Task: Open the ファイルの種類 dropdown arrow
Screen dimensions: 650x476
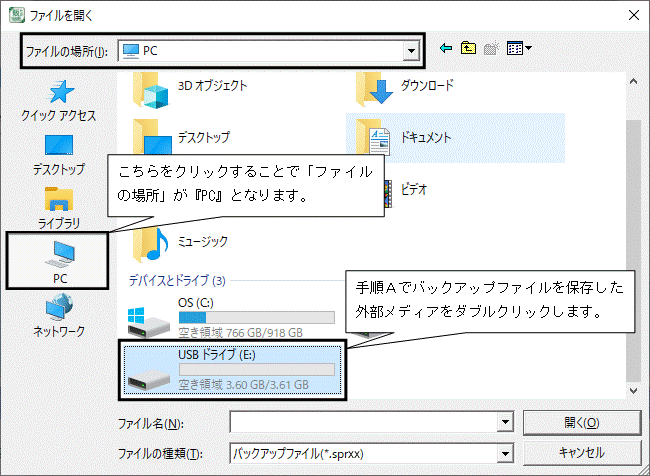Action: 505,453
